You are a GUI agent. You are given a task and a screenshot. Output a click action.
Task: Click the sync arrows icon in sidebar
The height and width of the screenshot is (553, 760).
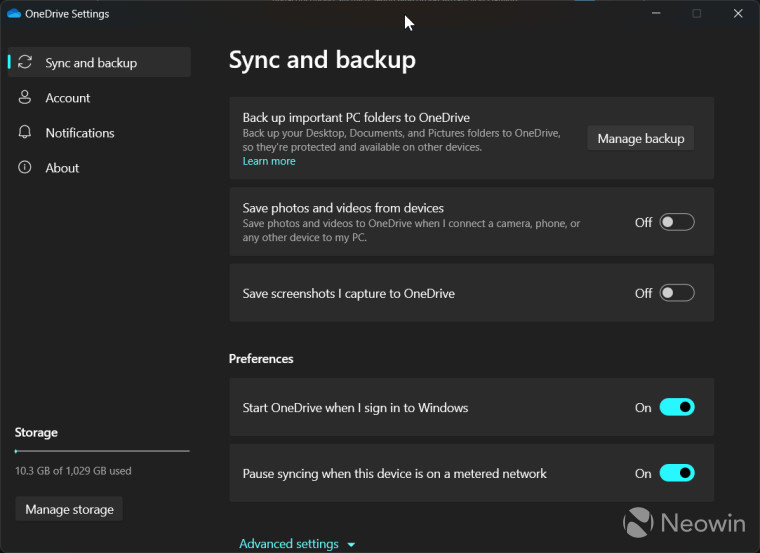[25, 63]
